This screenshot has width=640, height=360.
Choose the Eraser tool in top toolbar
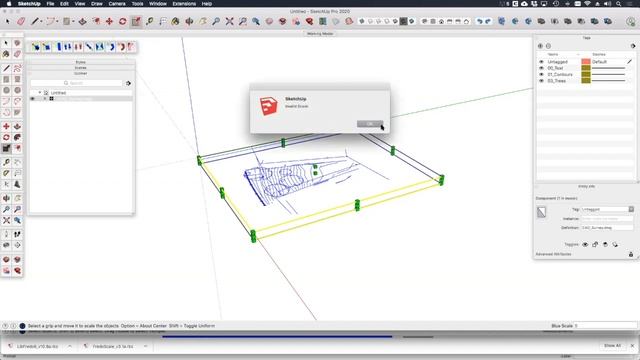[21, 21]
